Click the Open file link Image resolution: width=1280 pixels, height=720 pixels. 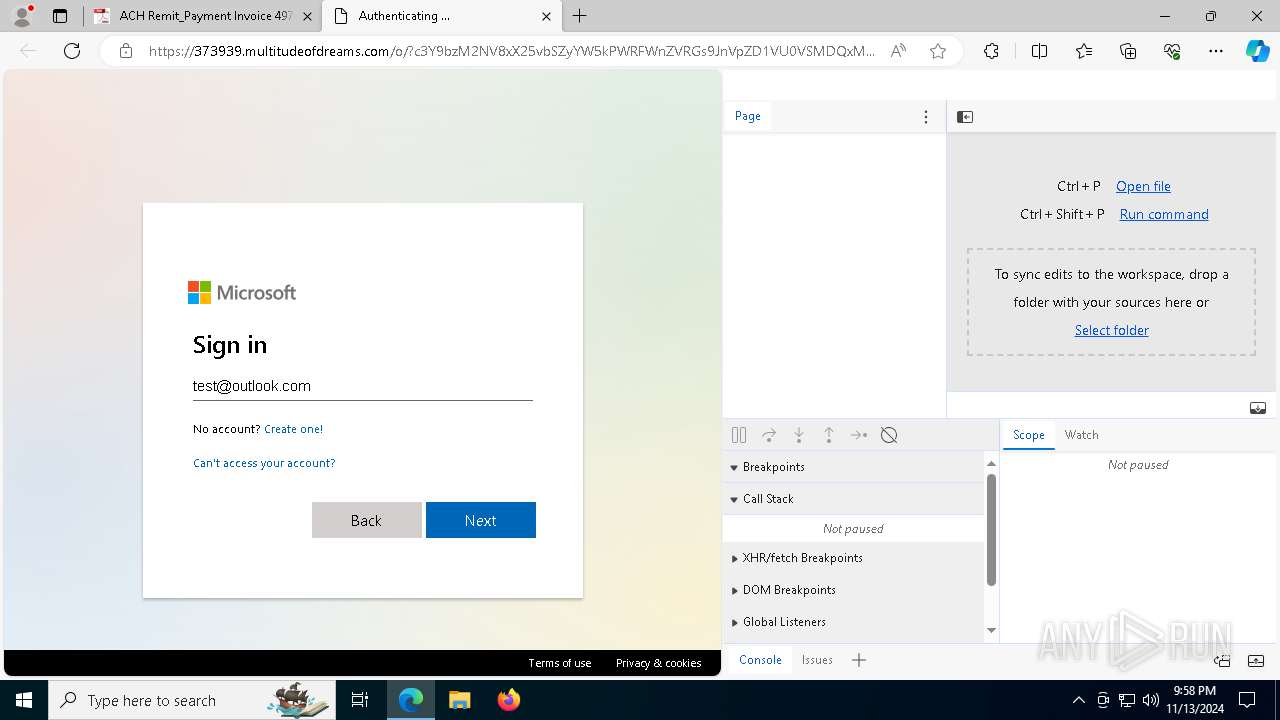point(1143,186)
